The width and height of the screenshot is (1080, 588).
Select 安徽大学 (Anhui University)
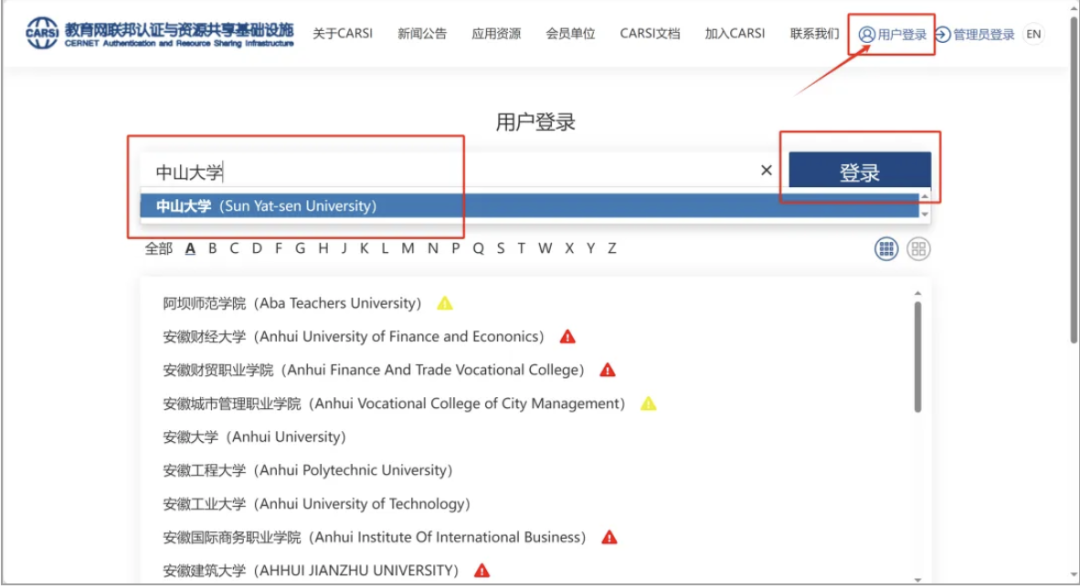[x=254, y=437]
